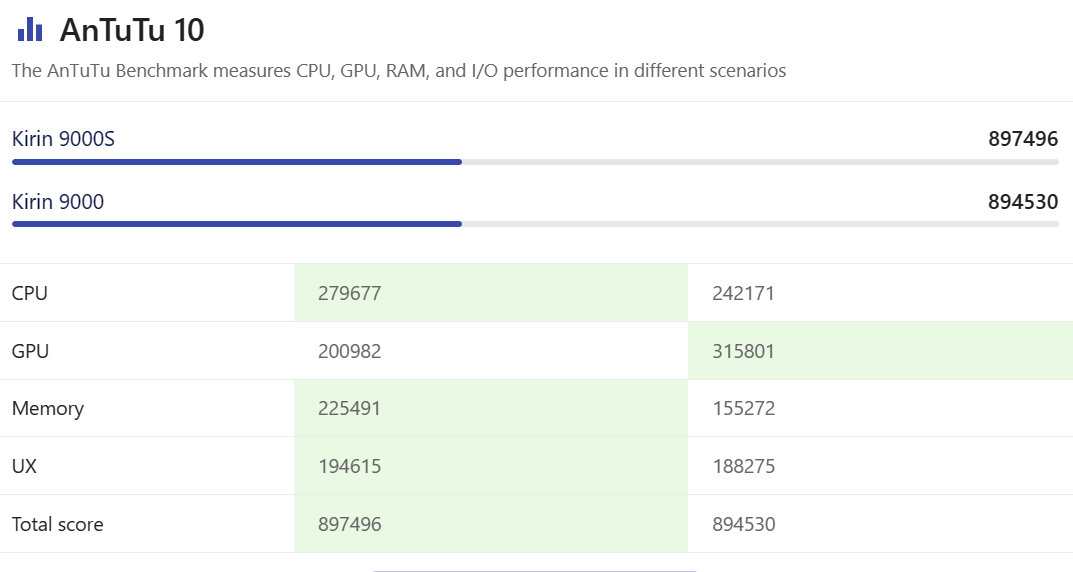Click the bar chart icon beside AnTuTu 10

pyautogui.click(x=30, y=30)
